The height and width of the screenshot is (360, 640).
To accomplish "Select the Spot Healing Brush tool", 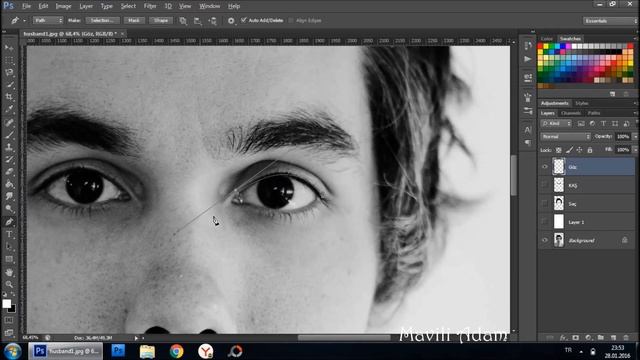I will [x=9, y=122].
